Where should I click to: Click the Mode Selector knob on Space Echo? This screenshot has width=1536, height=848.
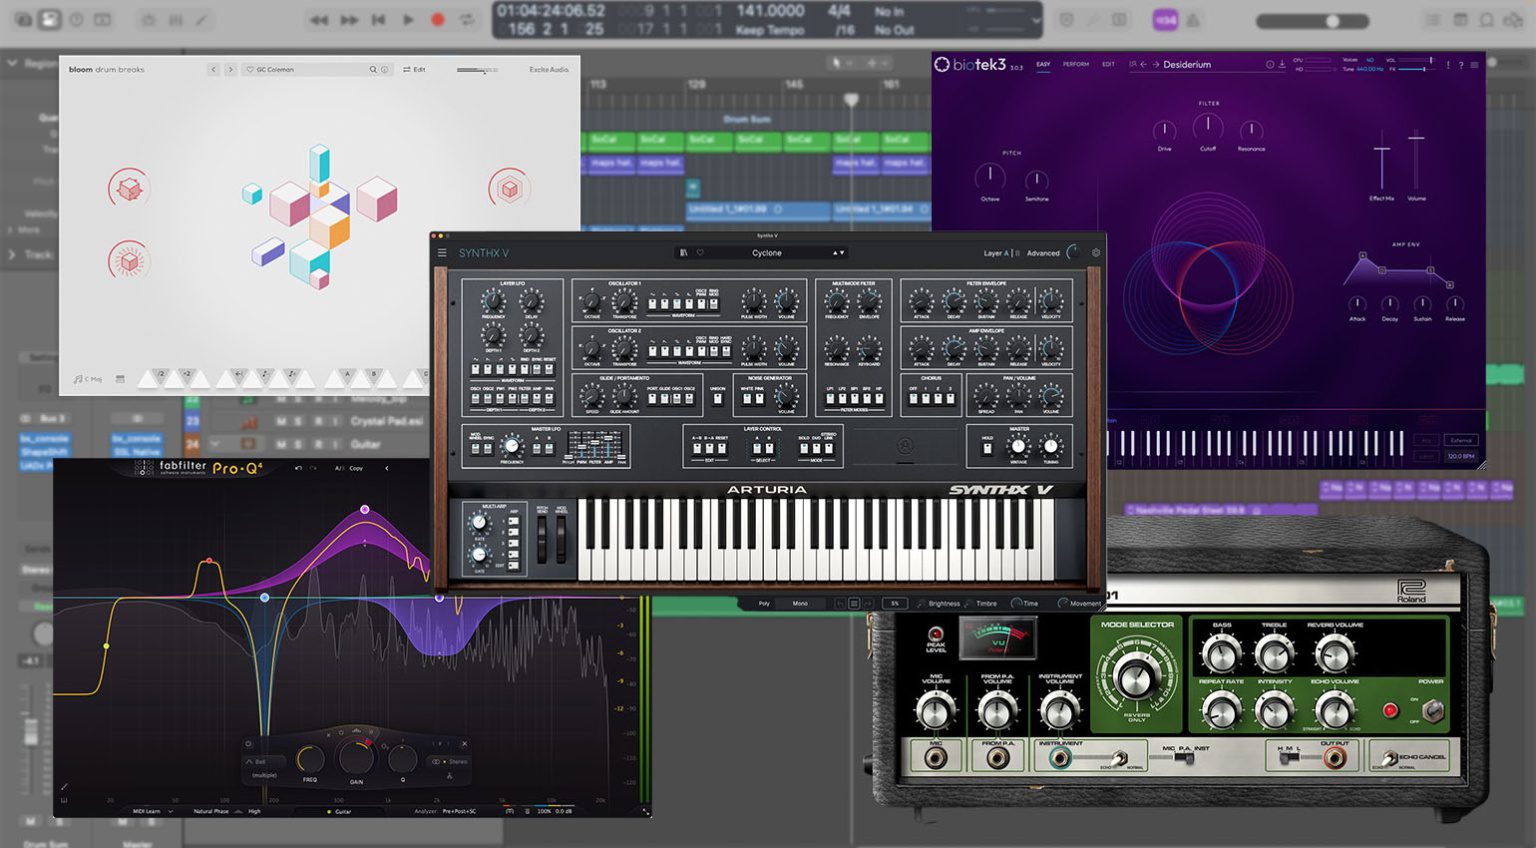[x=1136, y=677]
